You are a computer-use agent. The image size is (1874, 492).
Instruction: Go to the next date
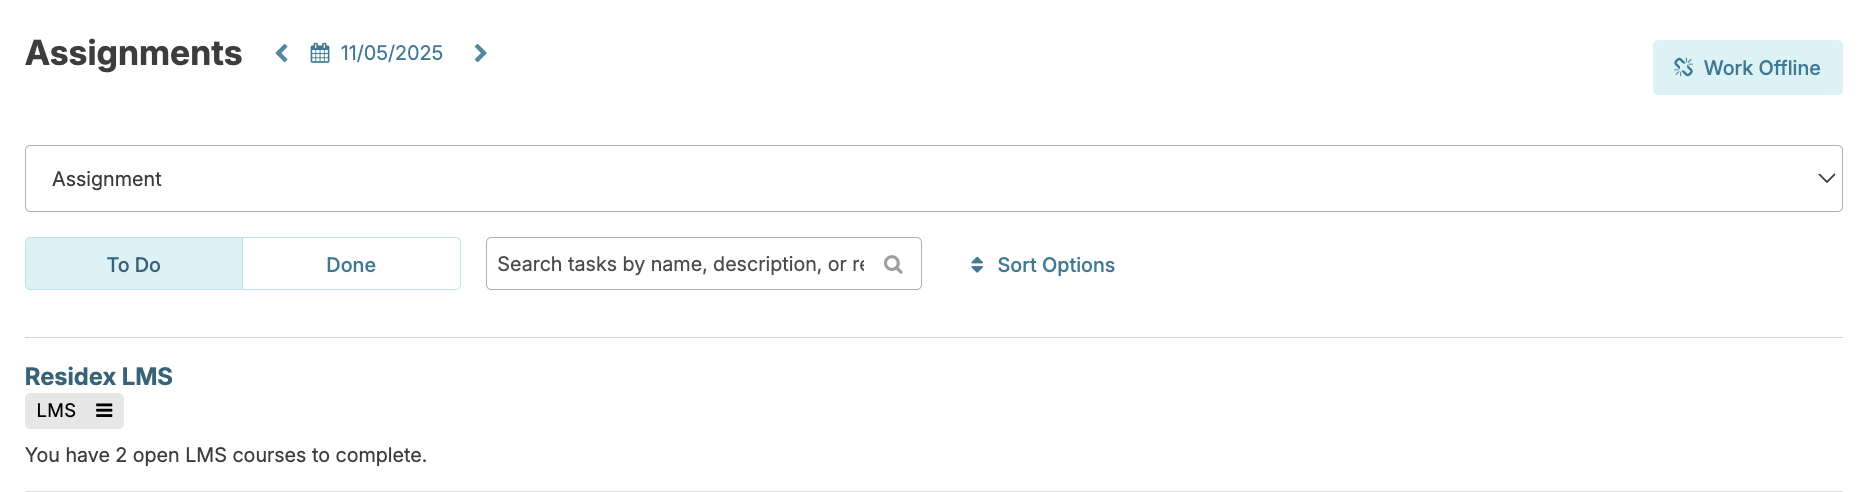[481, 53]
